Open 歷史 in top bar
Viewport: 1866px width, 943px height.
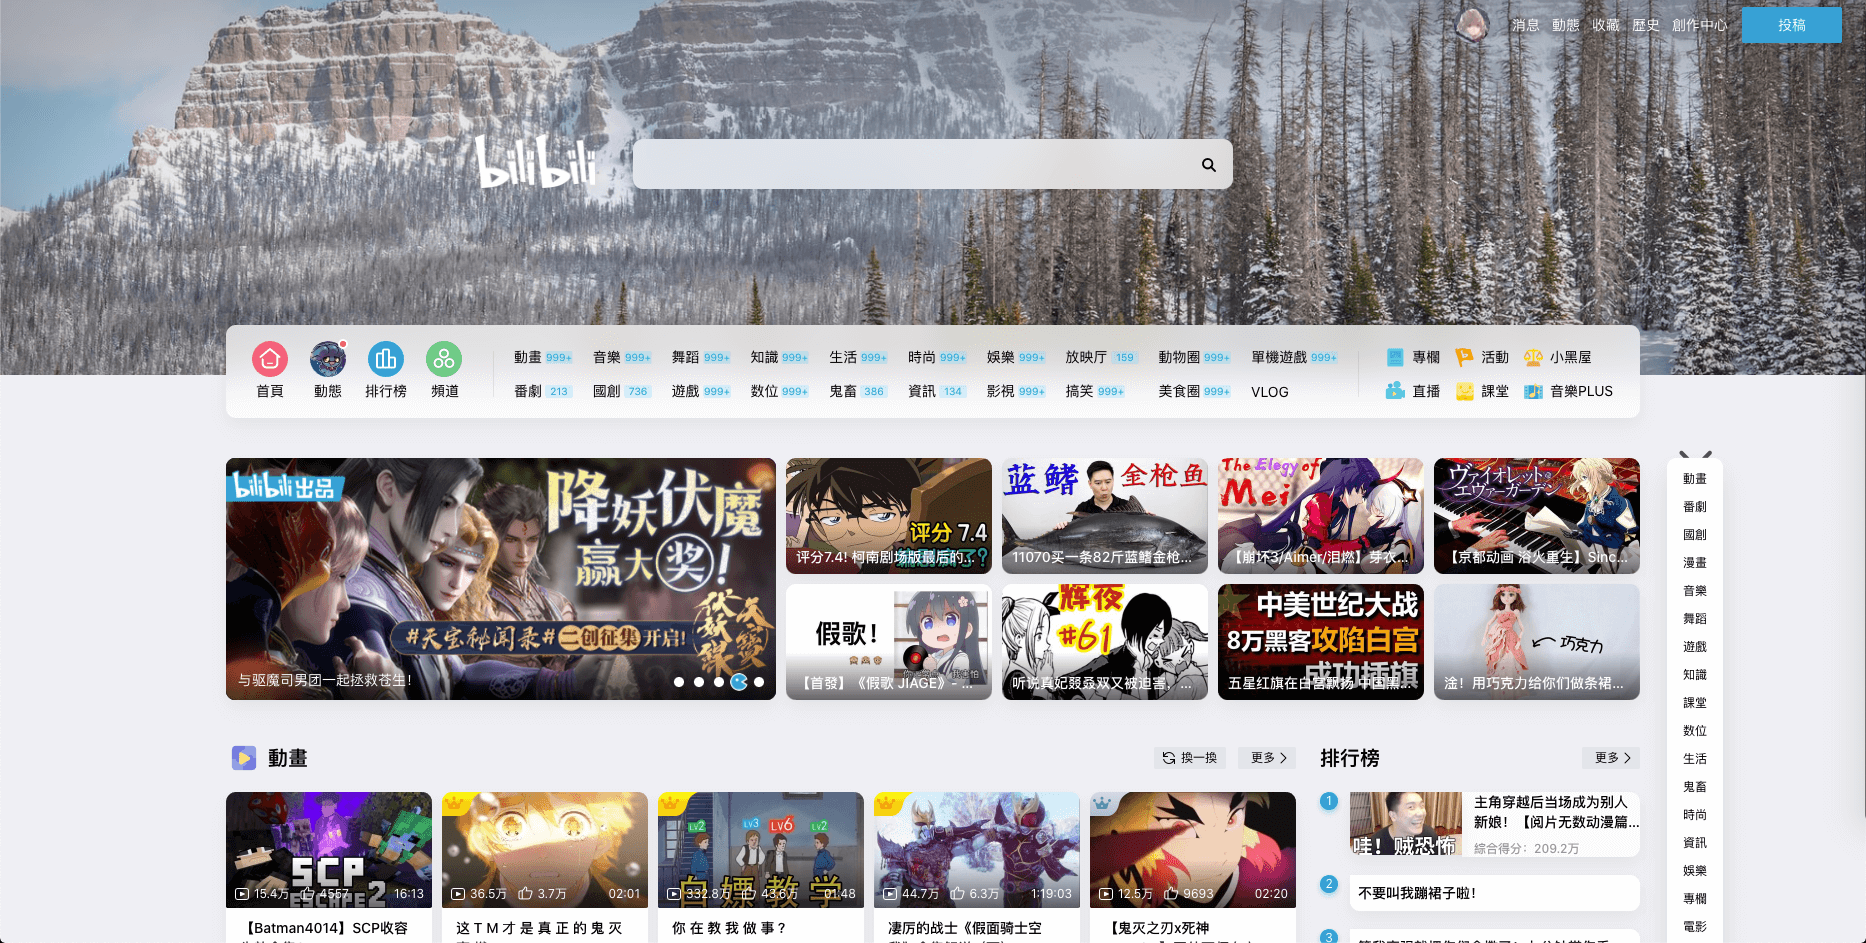(1646, 25)
